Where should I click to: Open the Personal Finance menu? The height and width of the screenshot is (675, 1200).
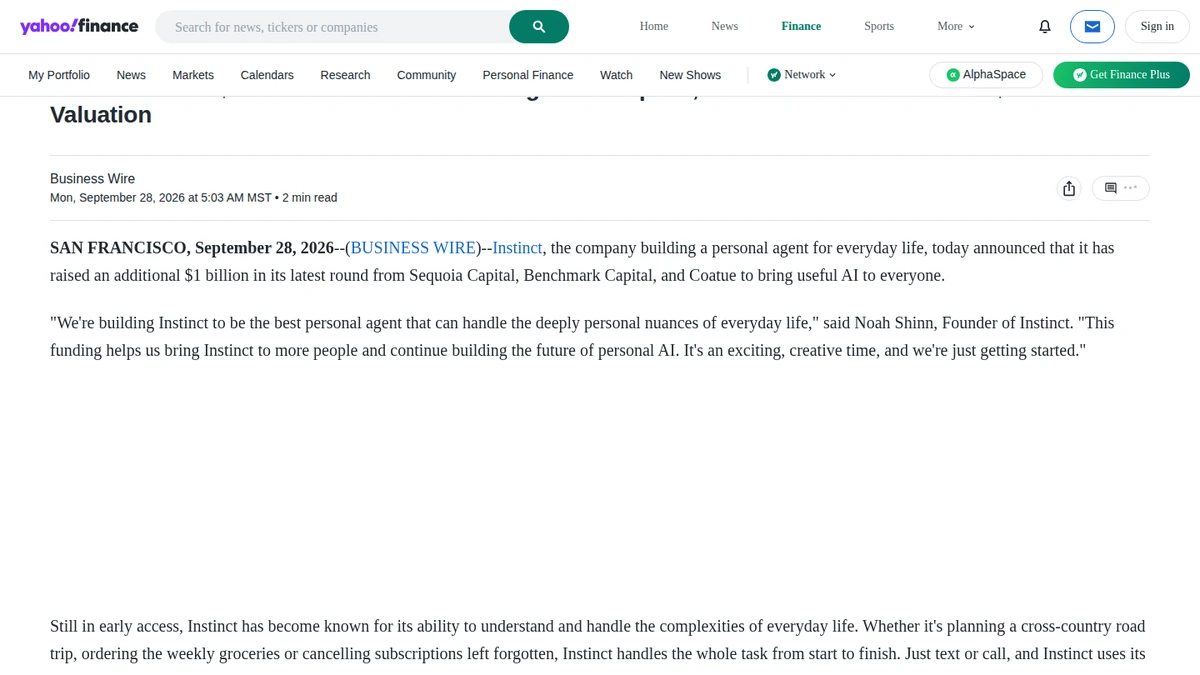[528, 75]
